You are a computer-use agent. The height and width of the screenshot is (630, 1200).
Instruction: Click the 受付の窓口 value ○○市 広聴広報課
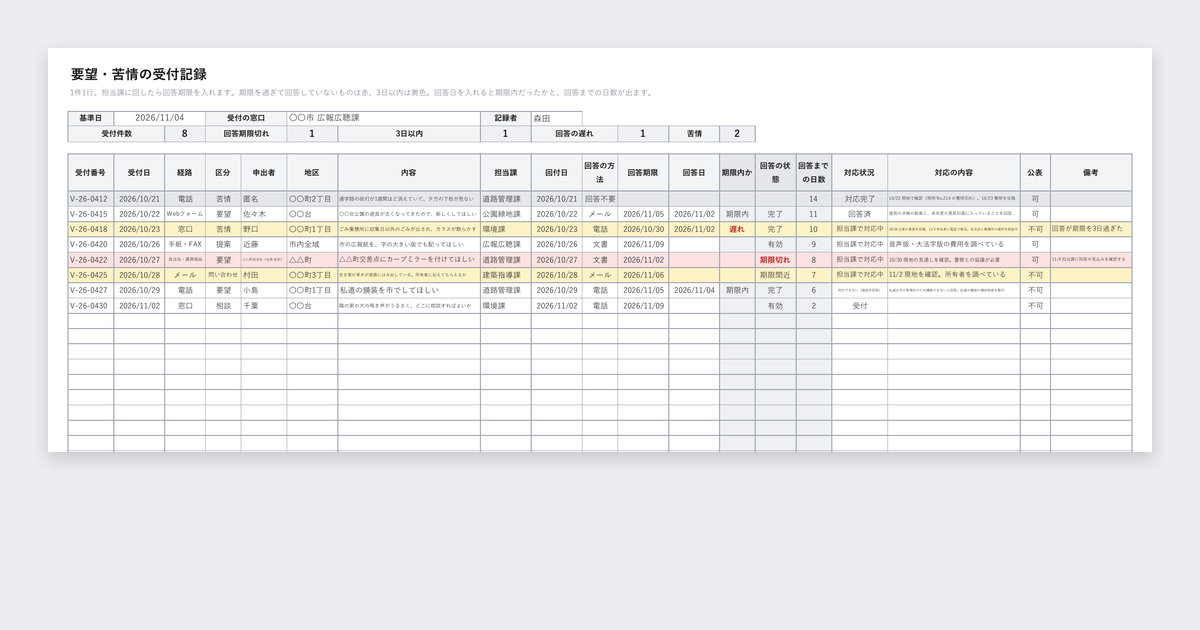tap(383, 118)
